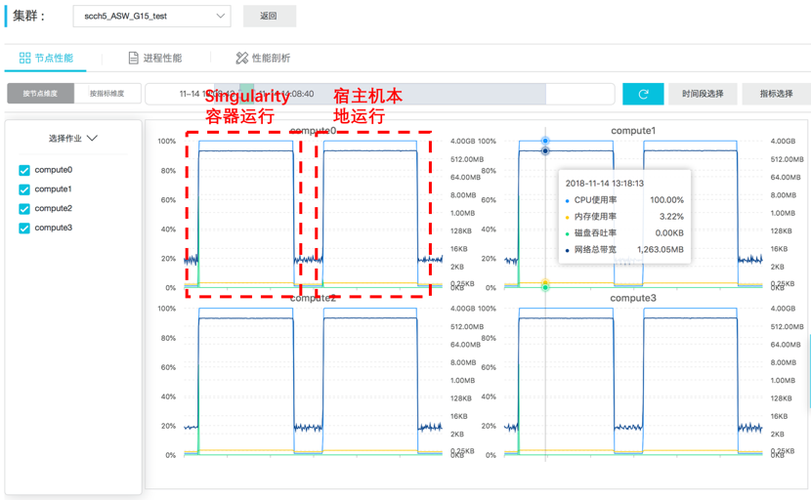Click the performance profiling tools icon
Viewport: 811px width, 500px height.
point(242,58)
